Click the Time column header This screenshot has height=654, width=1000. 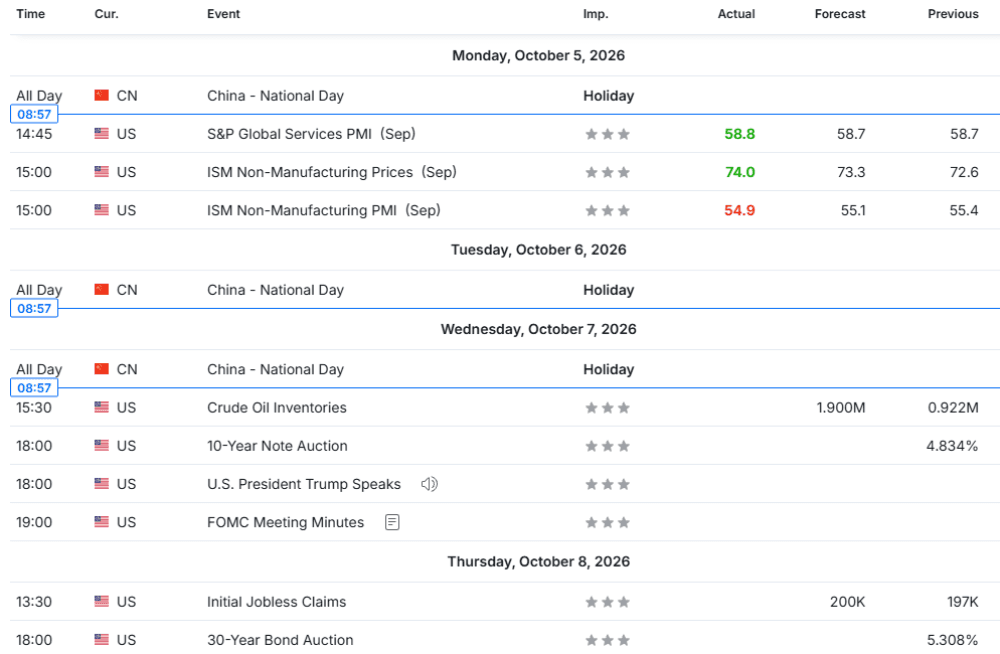coord(31,14)
